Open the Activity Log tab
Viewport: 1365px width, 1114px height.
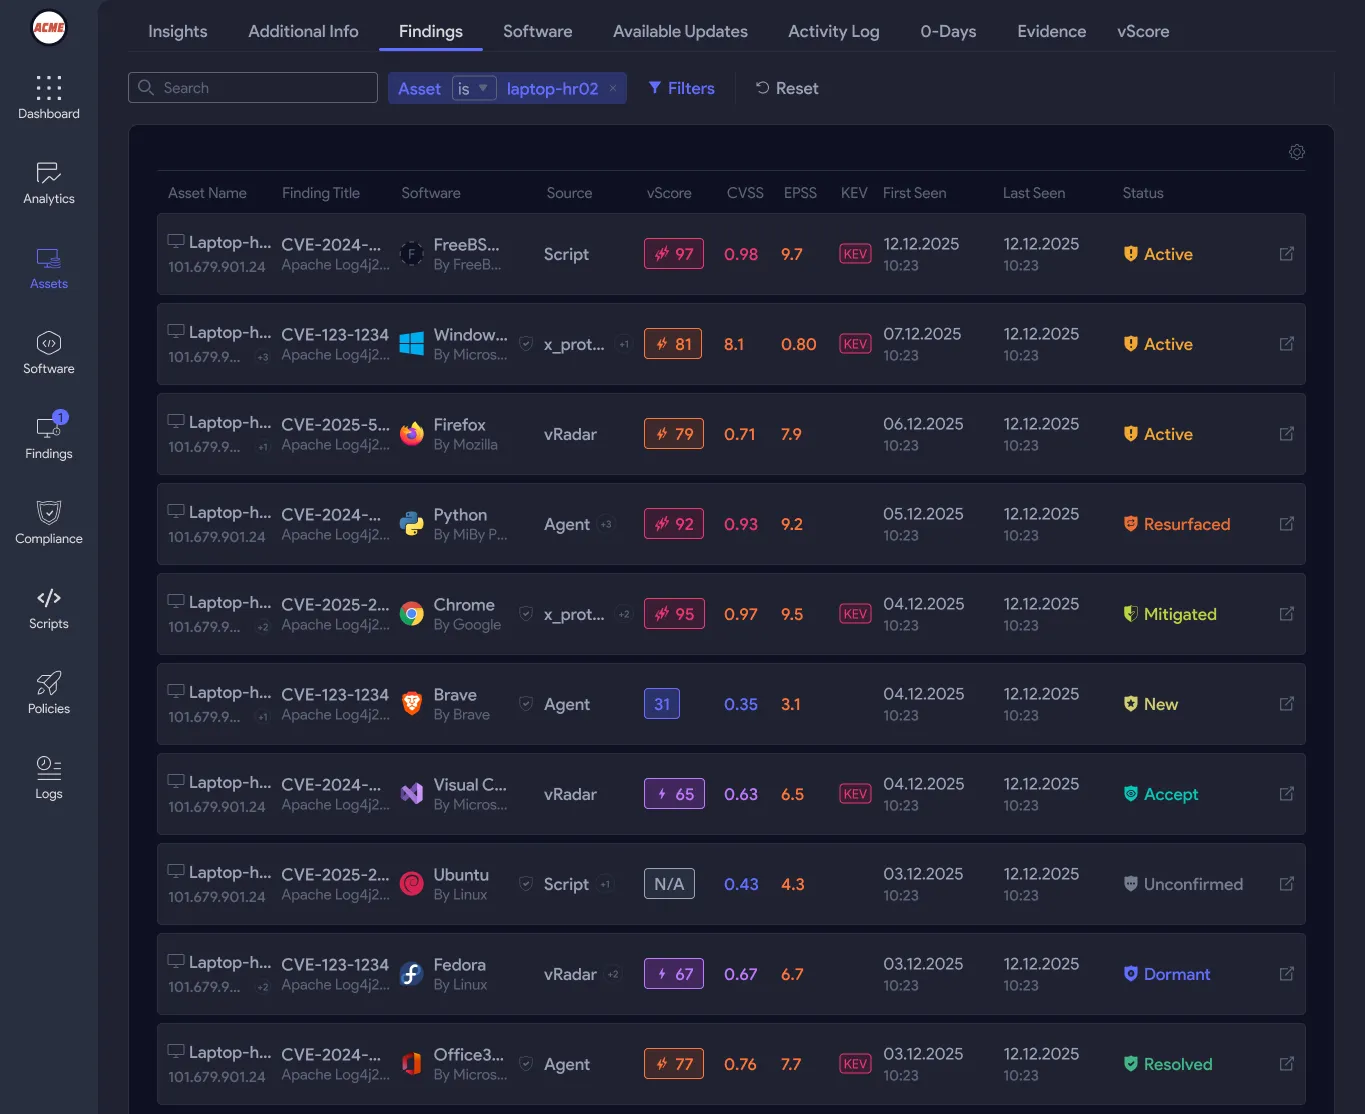coord(834,31)
